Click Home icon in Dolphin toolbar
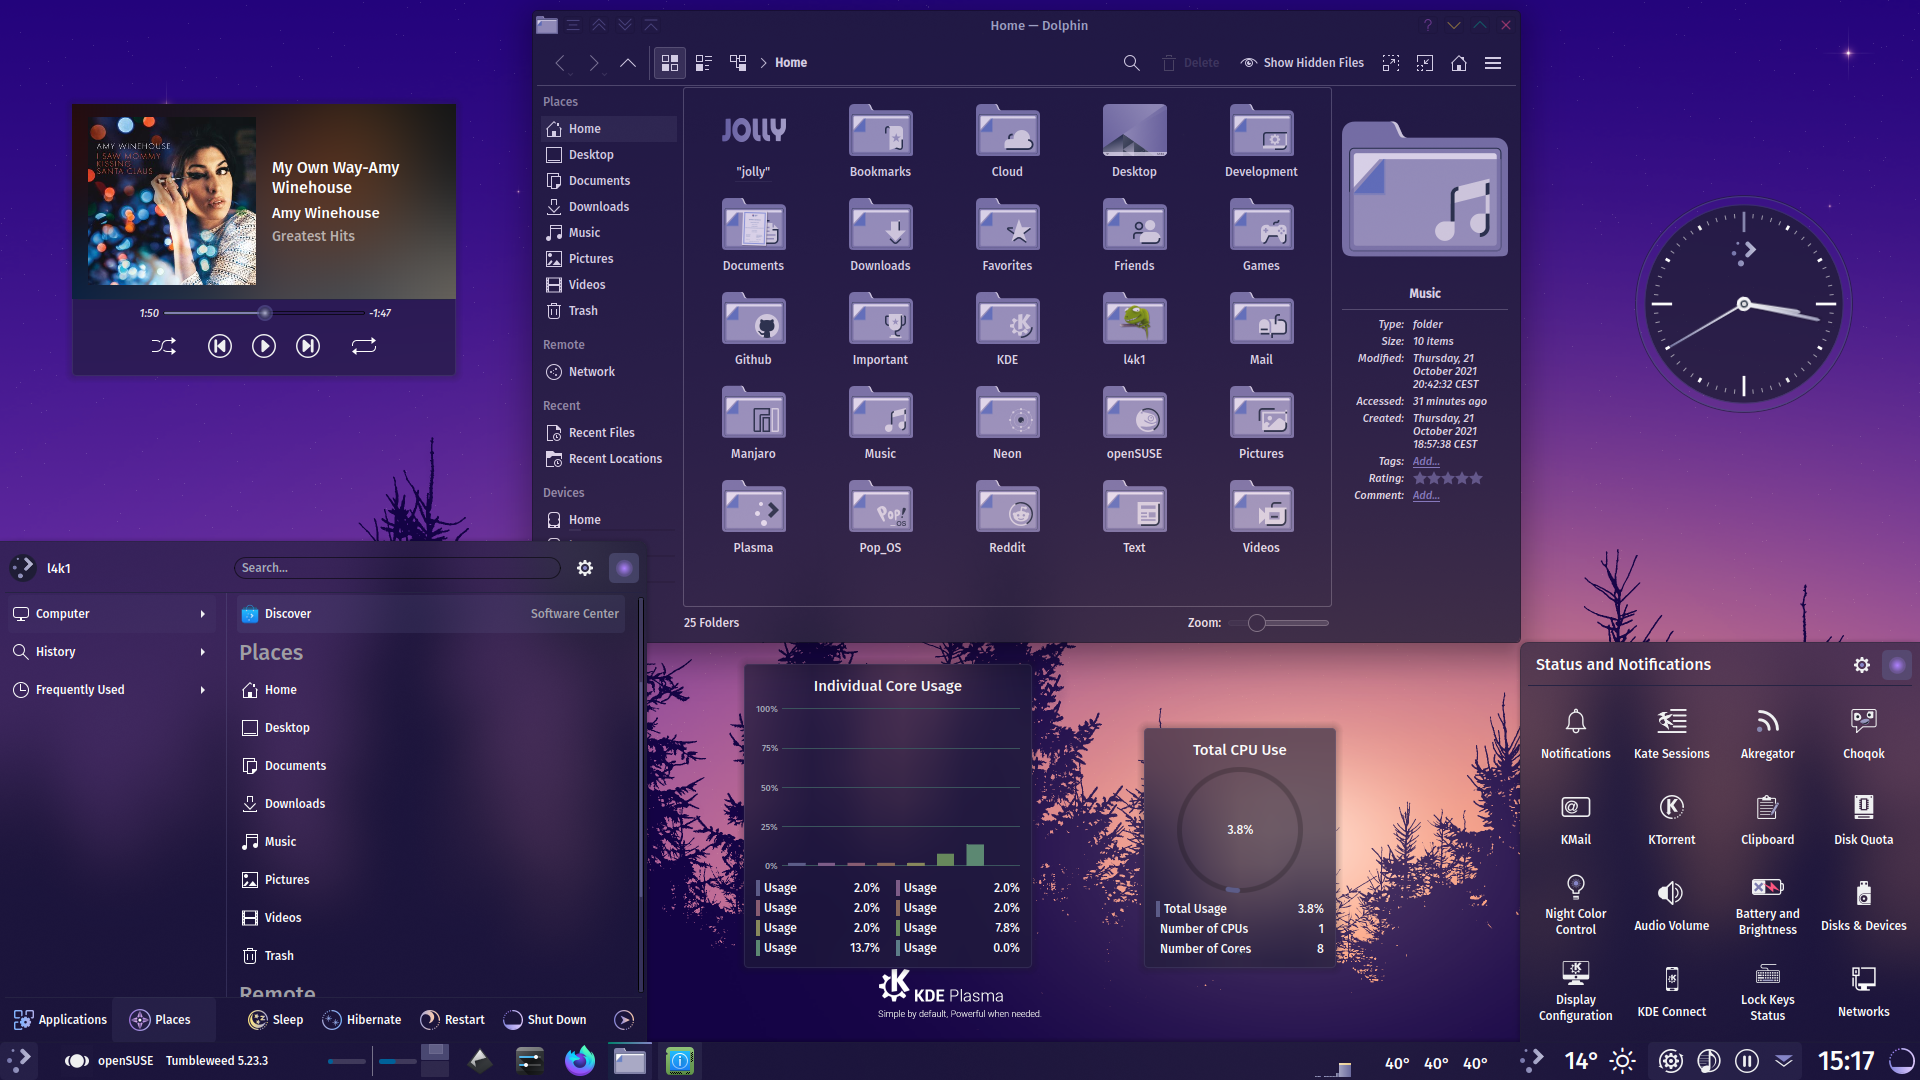Image resolution: width=1920 pixels, height=1080 pixels. [1459, 63]
